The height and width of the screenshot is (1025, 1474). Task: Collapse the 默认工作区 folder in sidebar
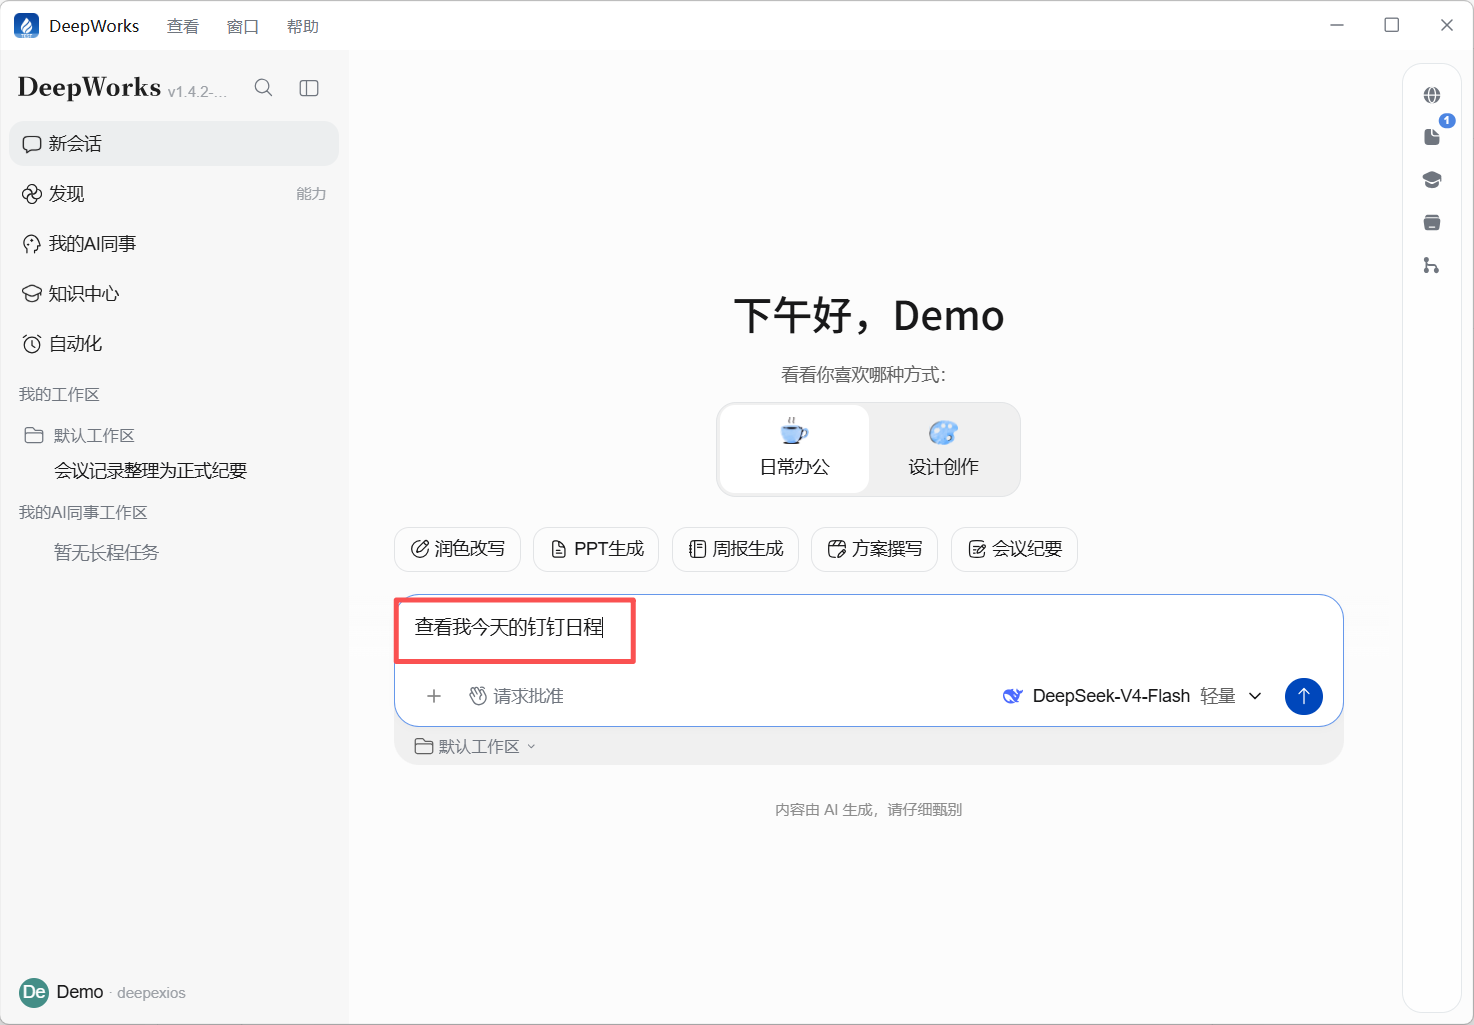(80, 435)
